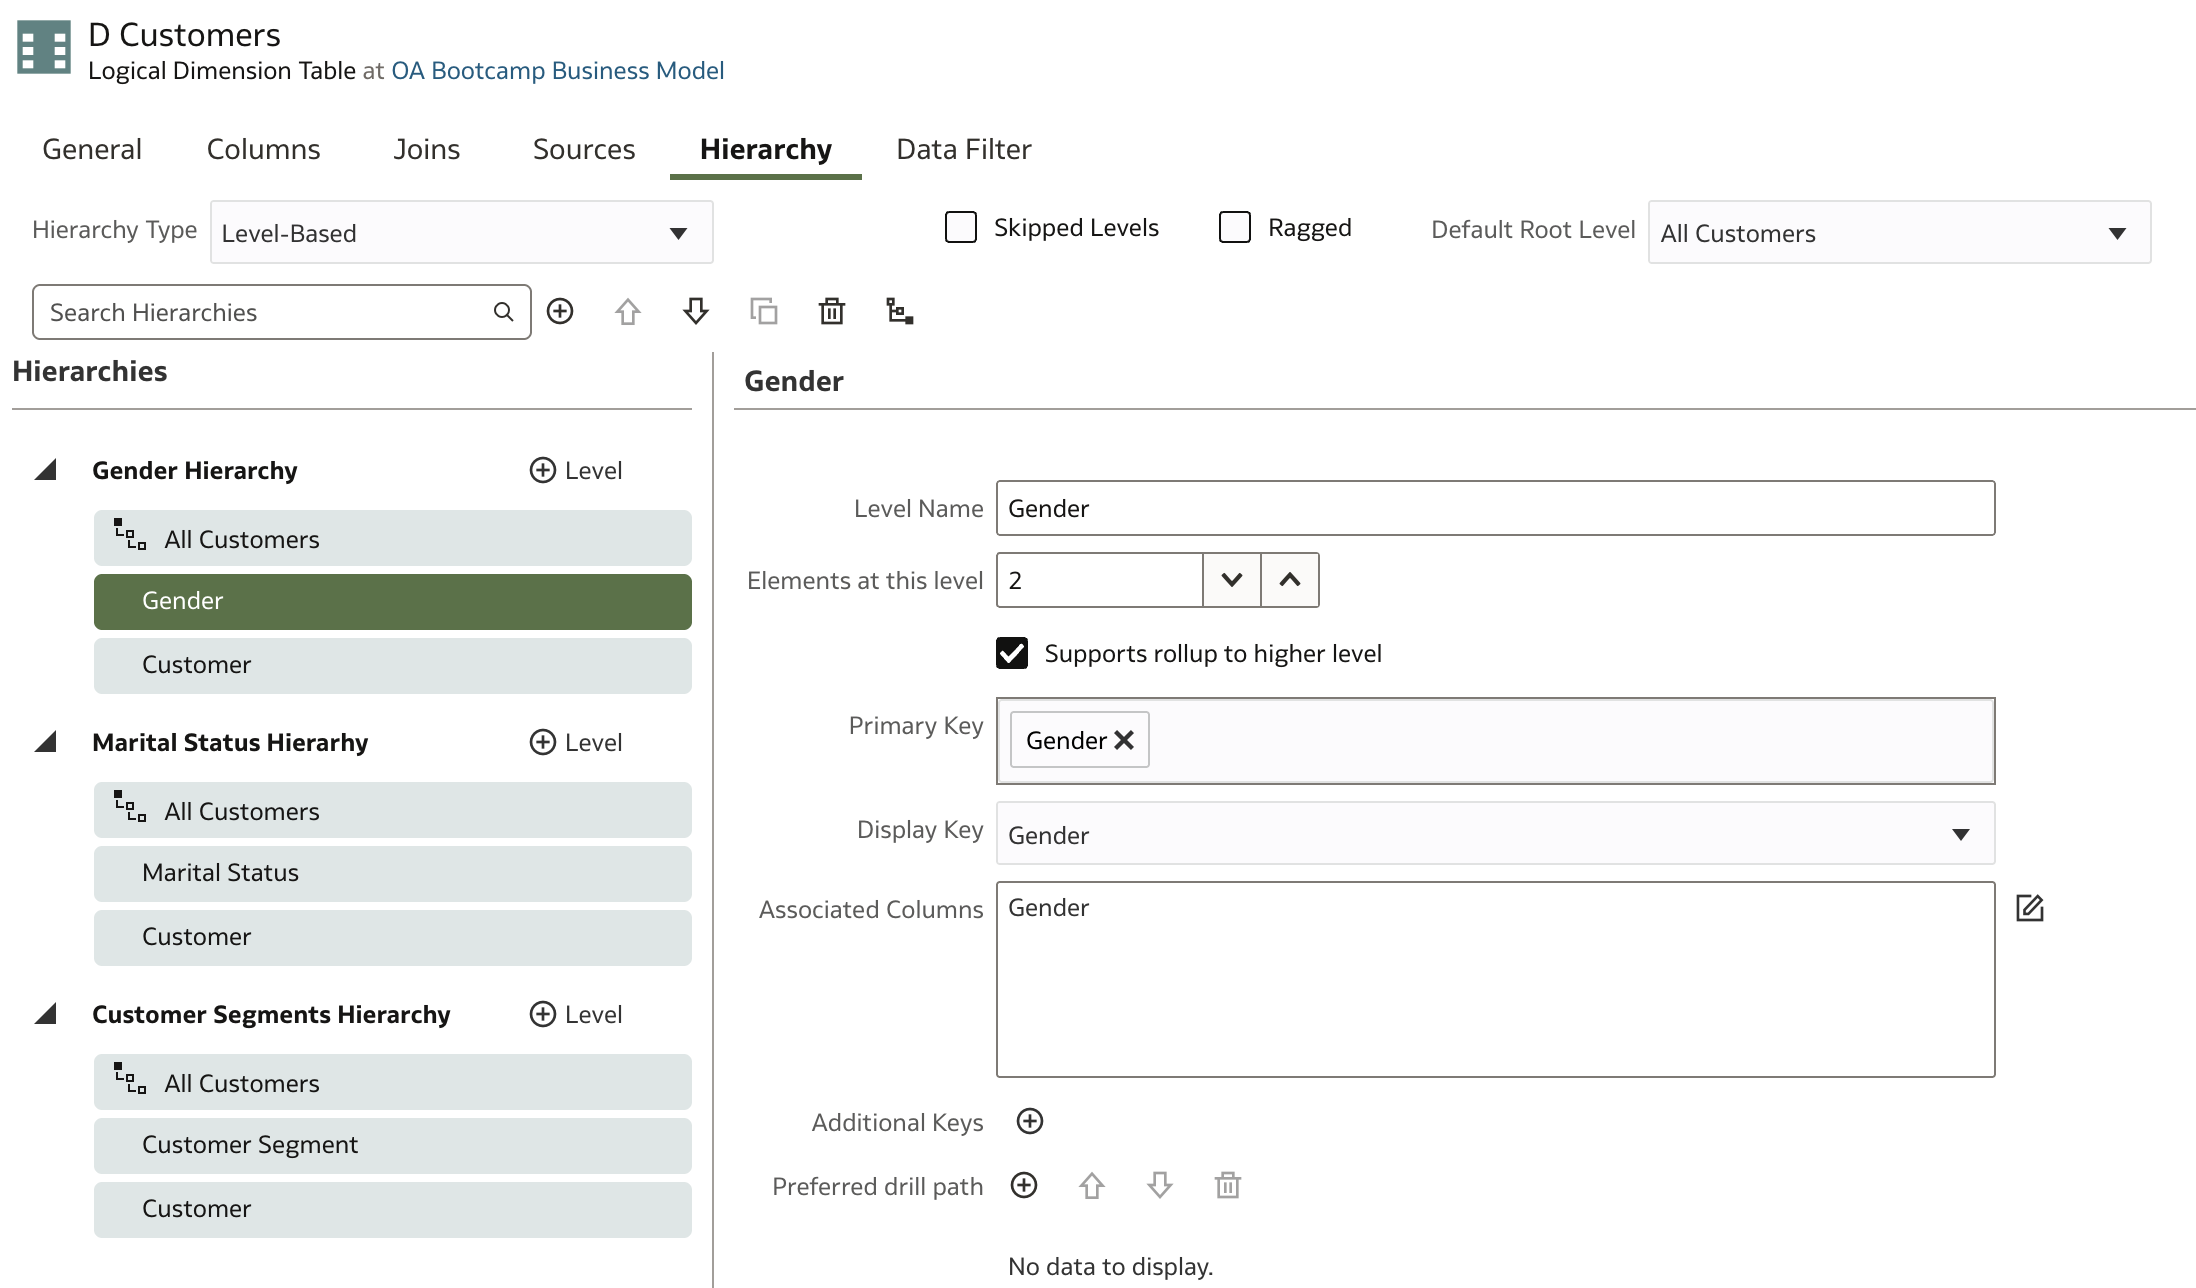The image size is (2196, 1288).
Task: Select Customer level under Gender Hierarchy
Action: click(393, 665)
